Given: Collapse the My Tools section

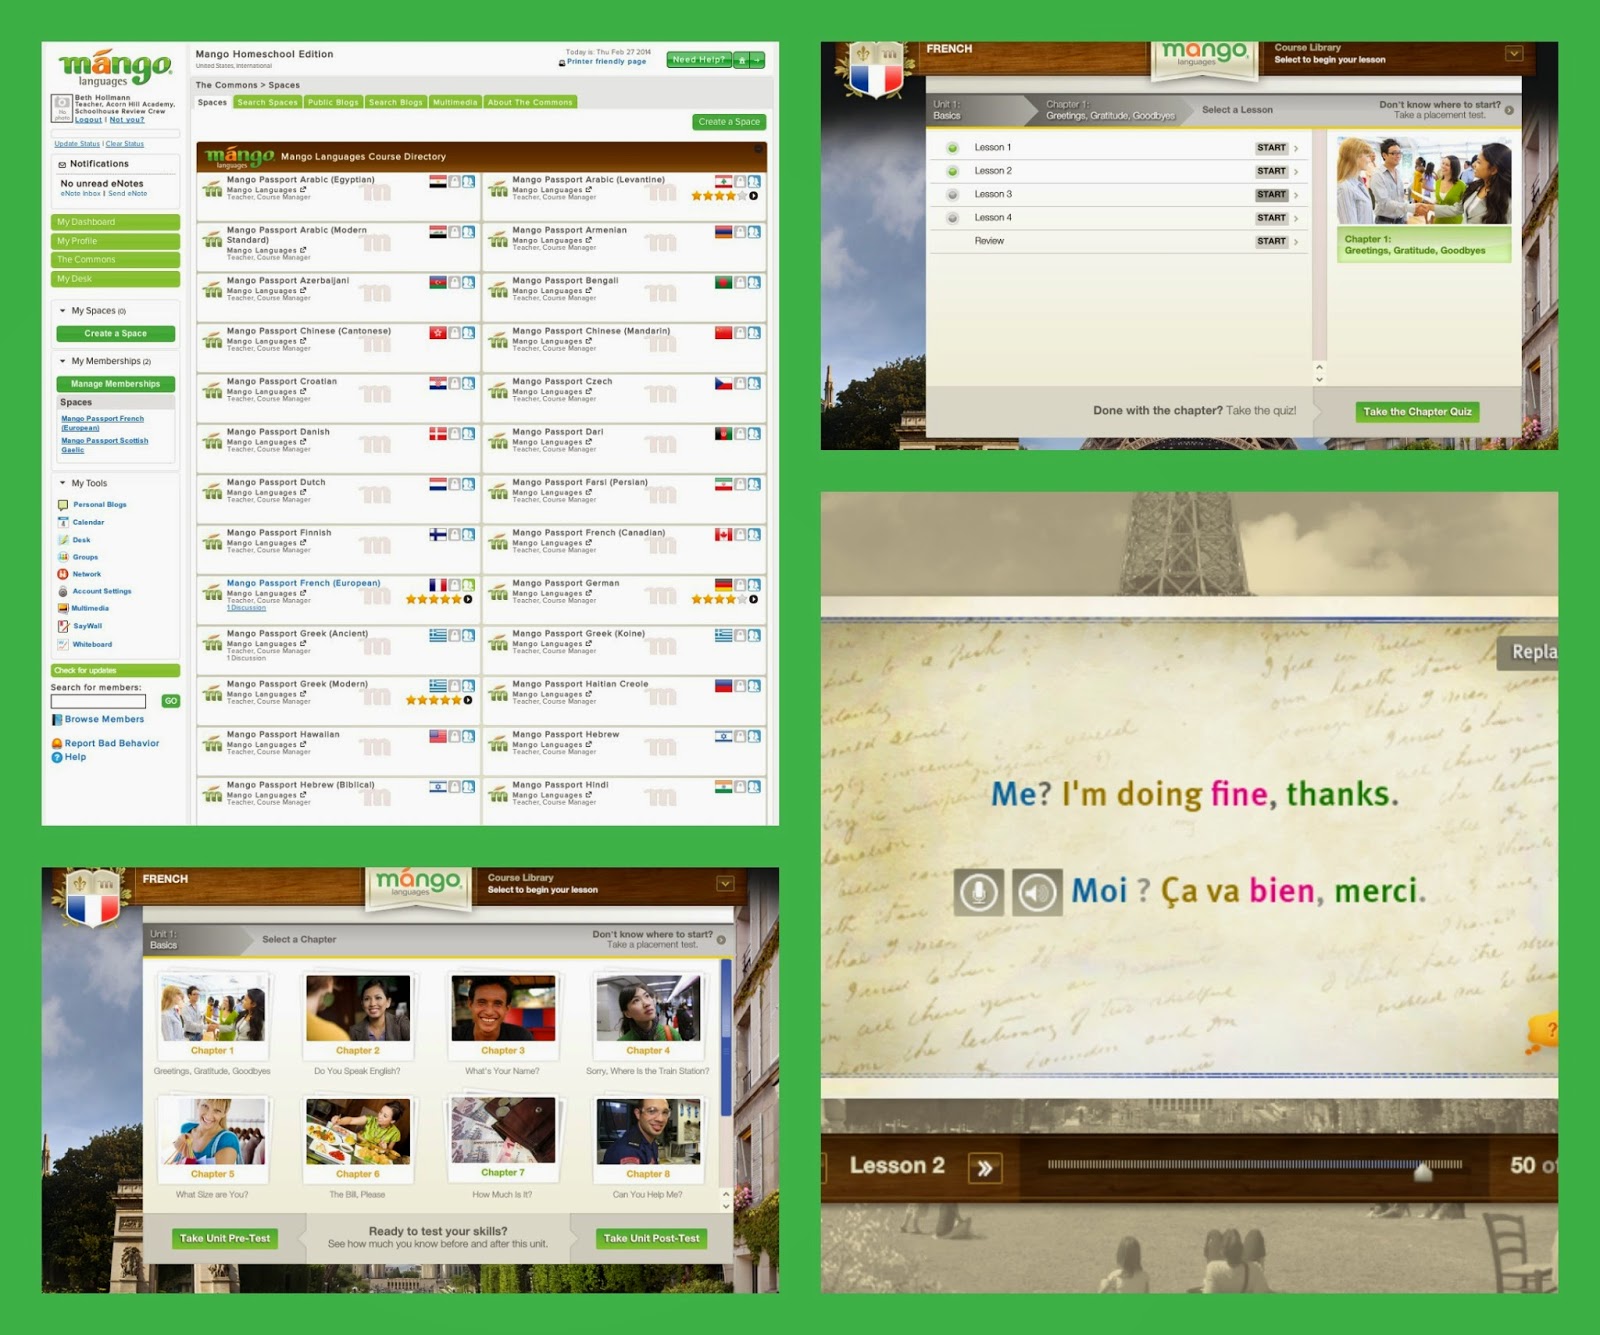Looking at the screenshot, I should [63, 483].
